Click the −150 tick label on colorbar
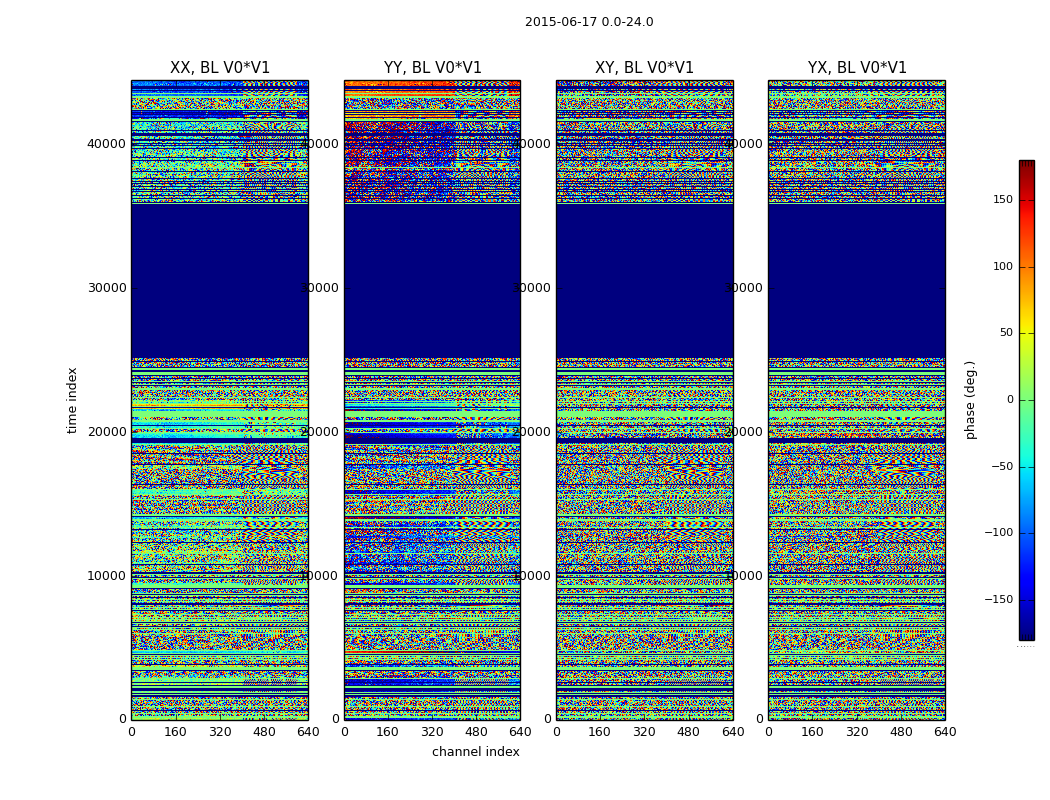This screenshot has width=1050, height=800. pyautogui.click(x=999, y=600)
